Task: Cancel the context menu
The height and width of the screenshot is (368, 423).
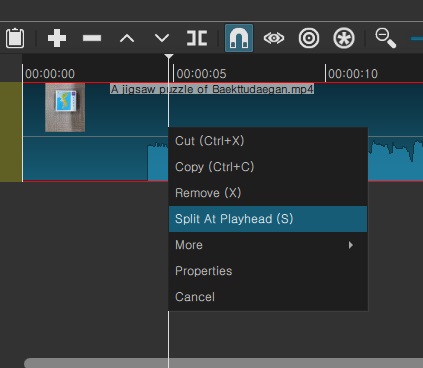Action: click(268, 297)
